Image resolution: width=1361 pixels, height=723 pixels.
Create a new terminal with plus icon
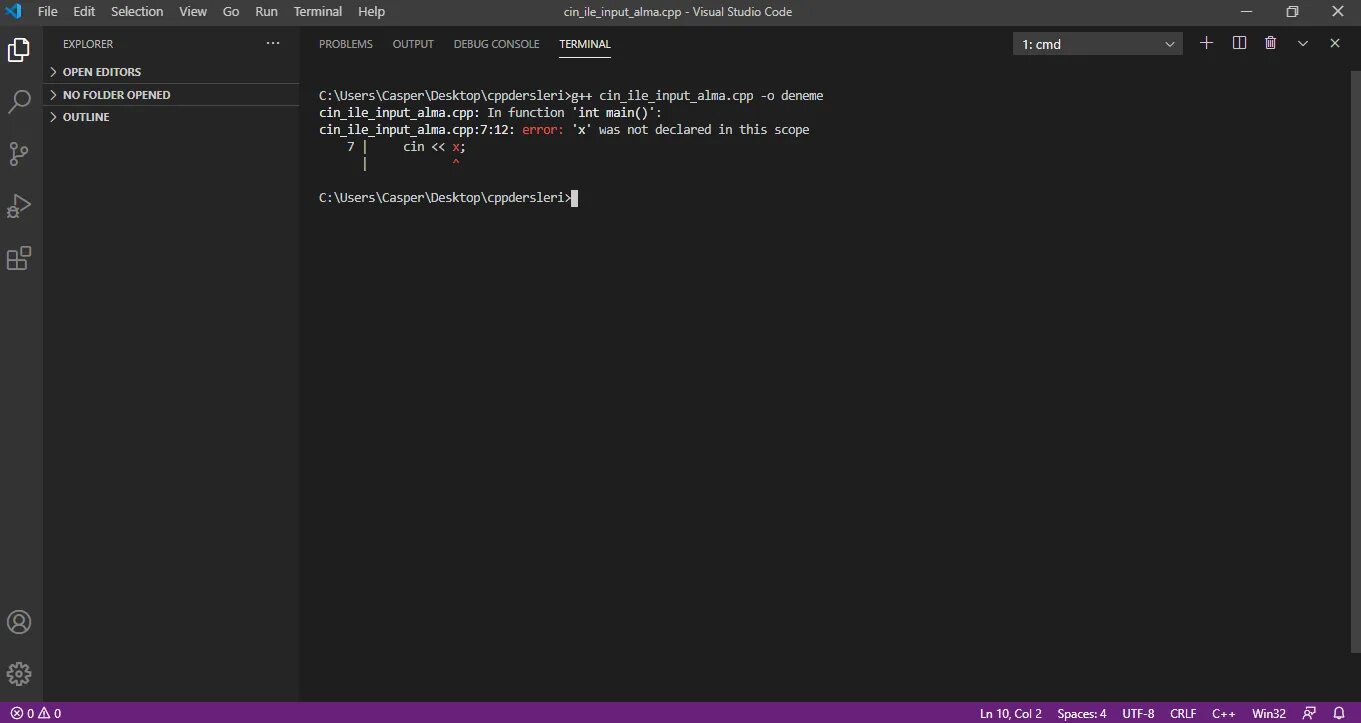pyautogui.click(x=1206, y=43)
